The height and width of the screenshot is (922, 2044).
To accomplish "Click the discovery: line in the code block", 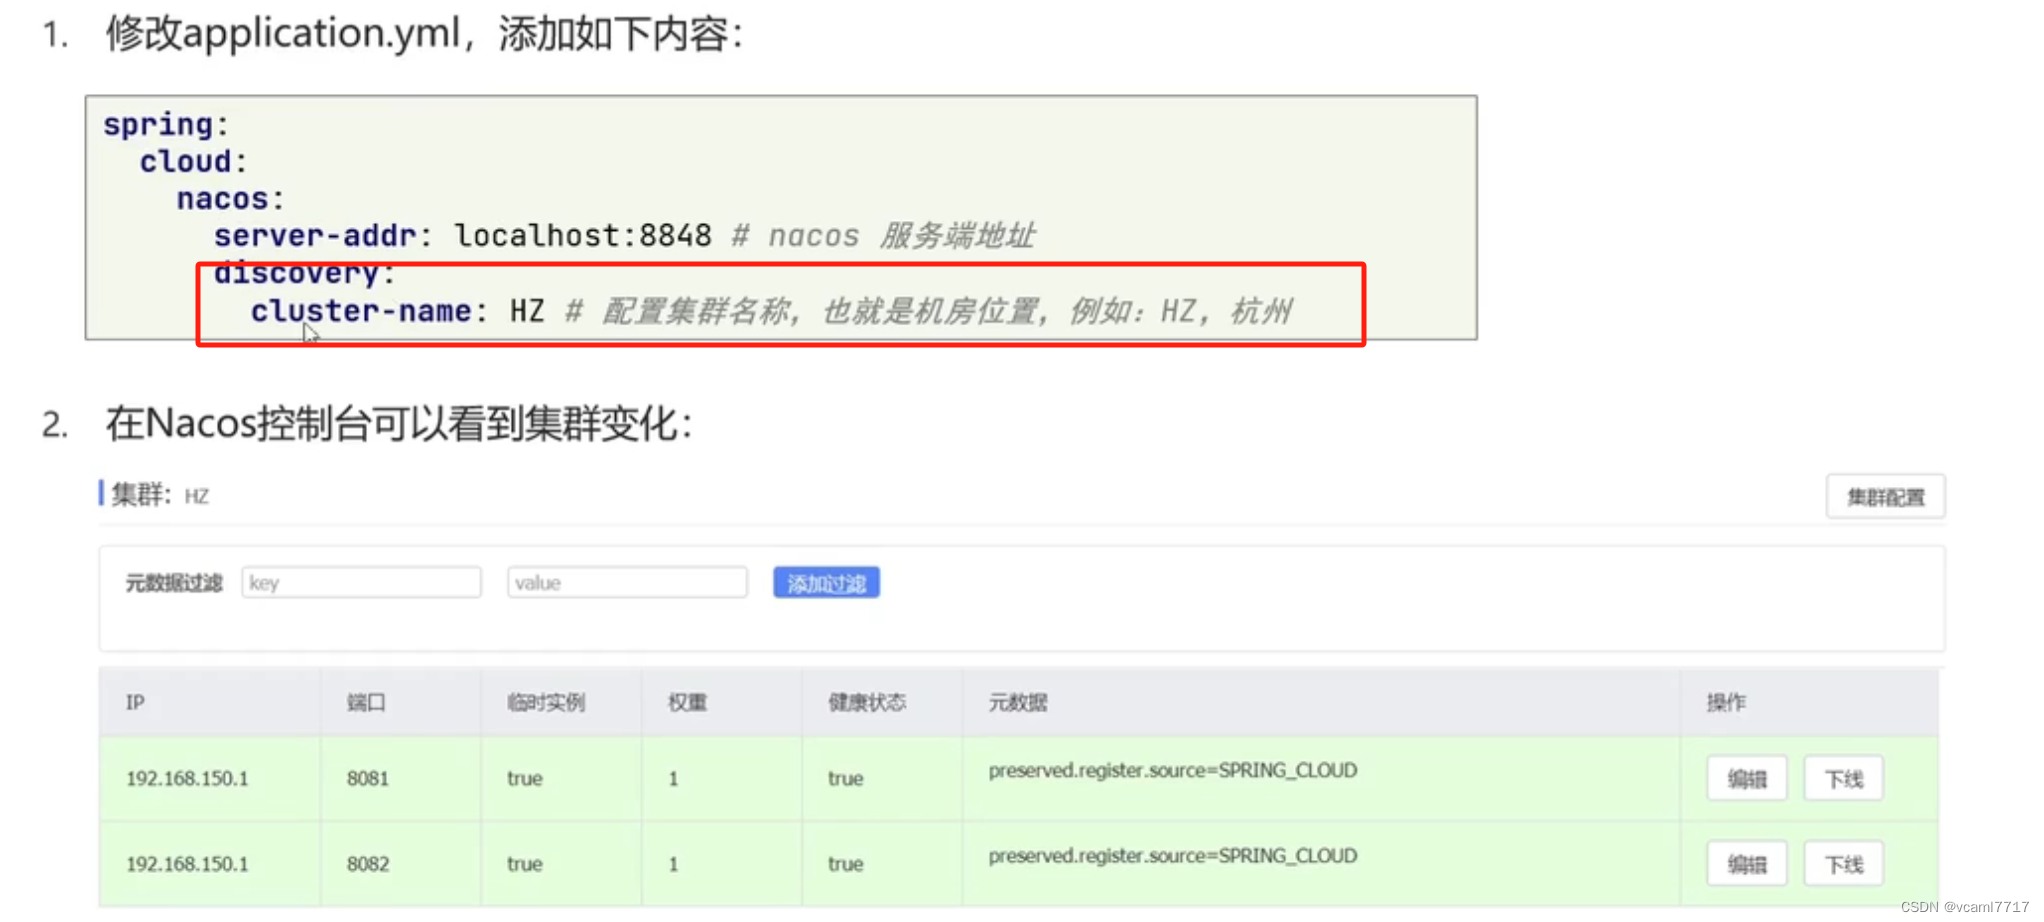I will [305, 274].
